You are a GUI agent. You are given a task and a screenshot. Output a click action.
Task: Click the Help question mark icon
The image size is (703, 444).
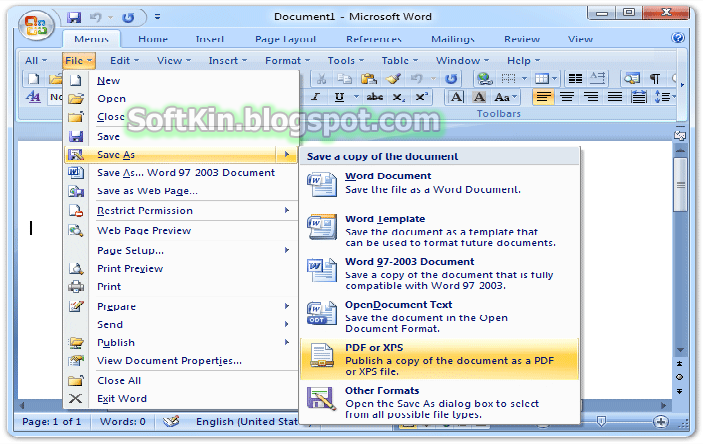(678, 38)
